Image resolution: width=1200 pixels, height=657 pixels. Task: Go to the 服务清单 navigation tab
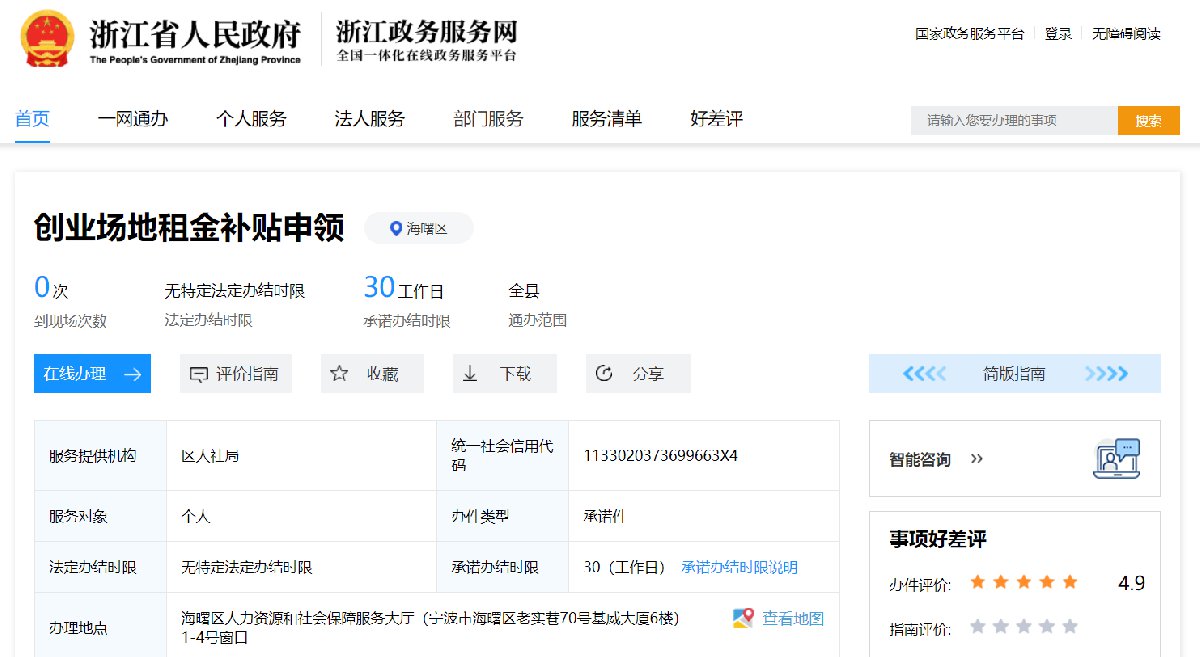[606, 119]
